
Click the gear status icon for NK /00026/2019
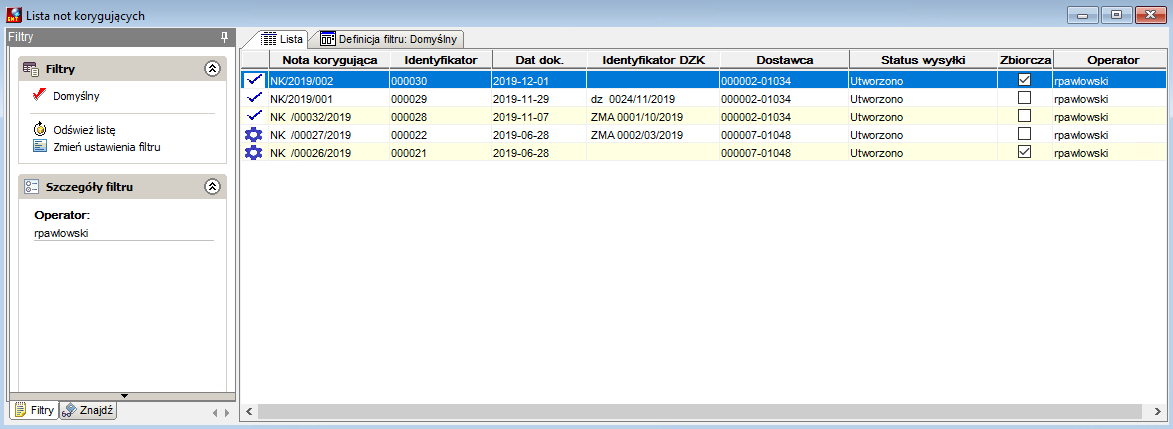click(x=254, y=152)
